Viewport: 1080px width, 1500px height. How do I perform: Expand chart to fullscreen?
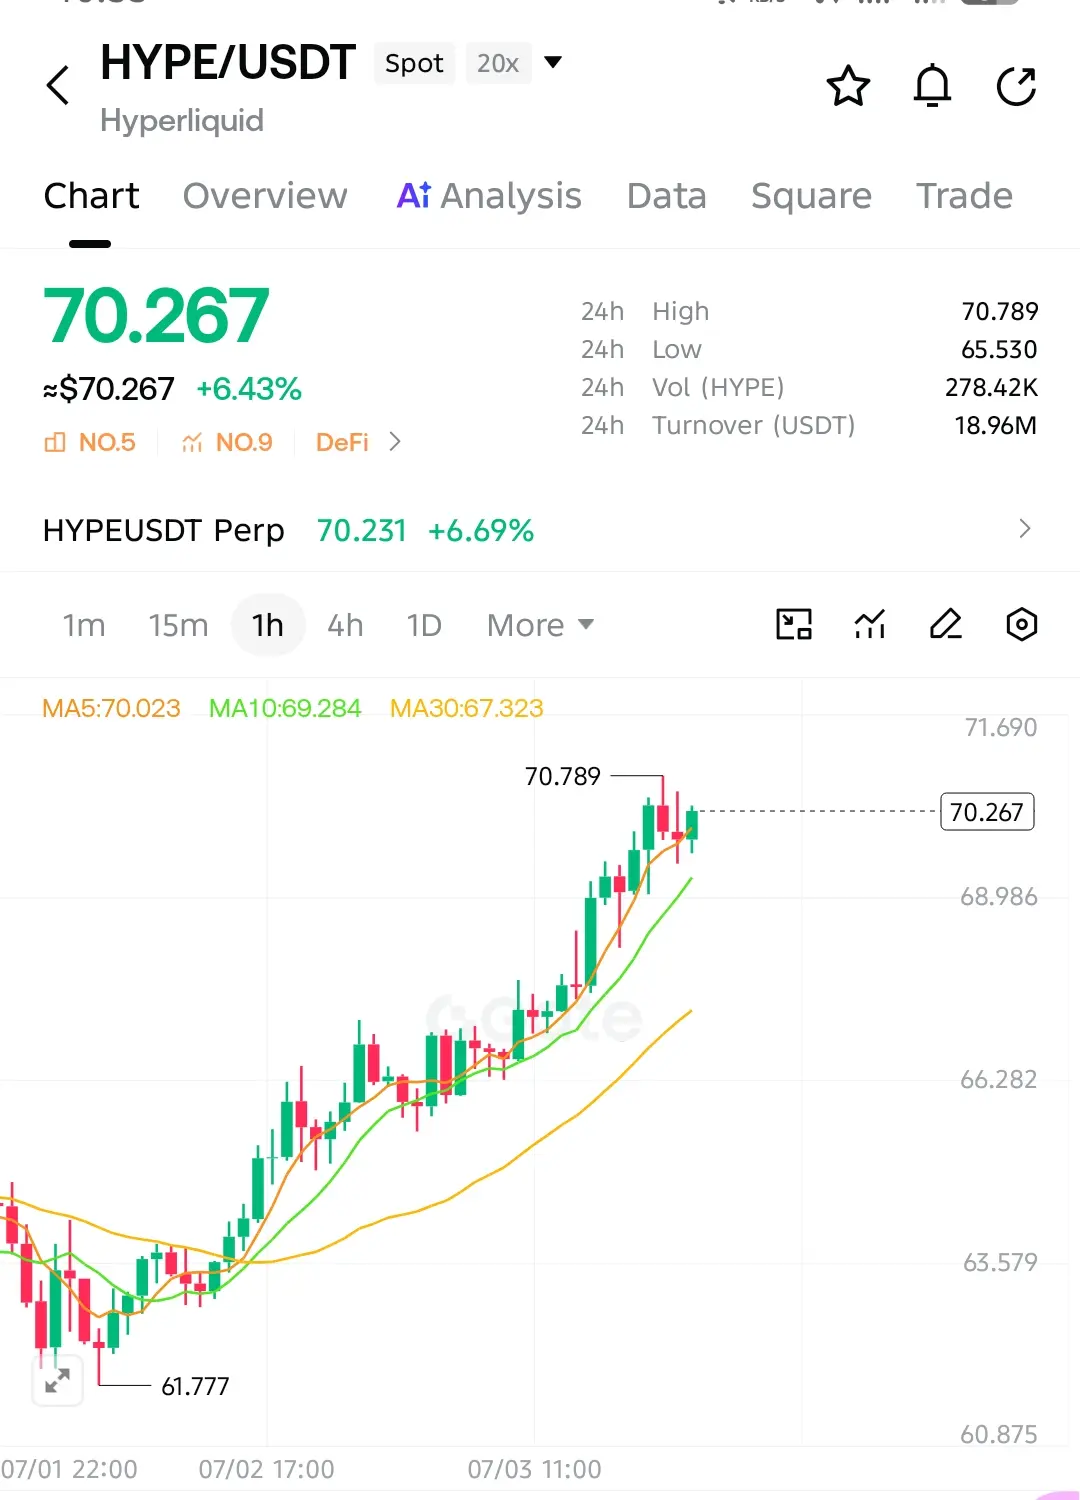click(x=57, y=1381)
